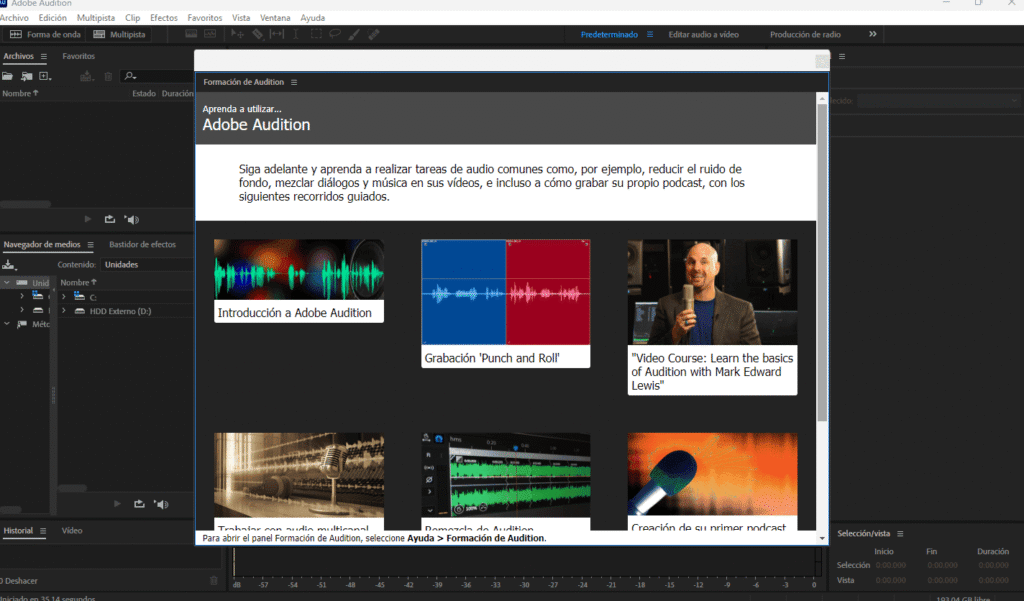Show the spectral pitch display

[210, 34]
